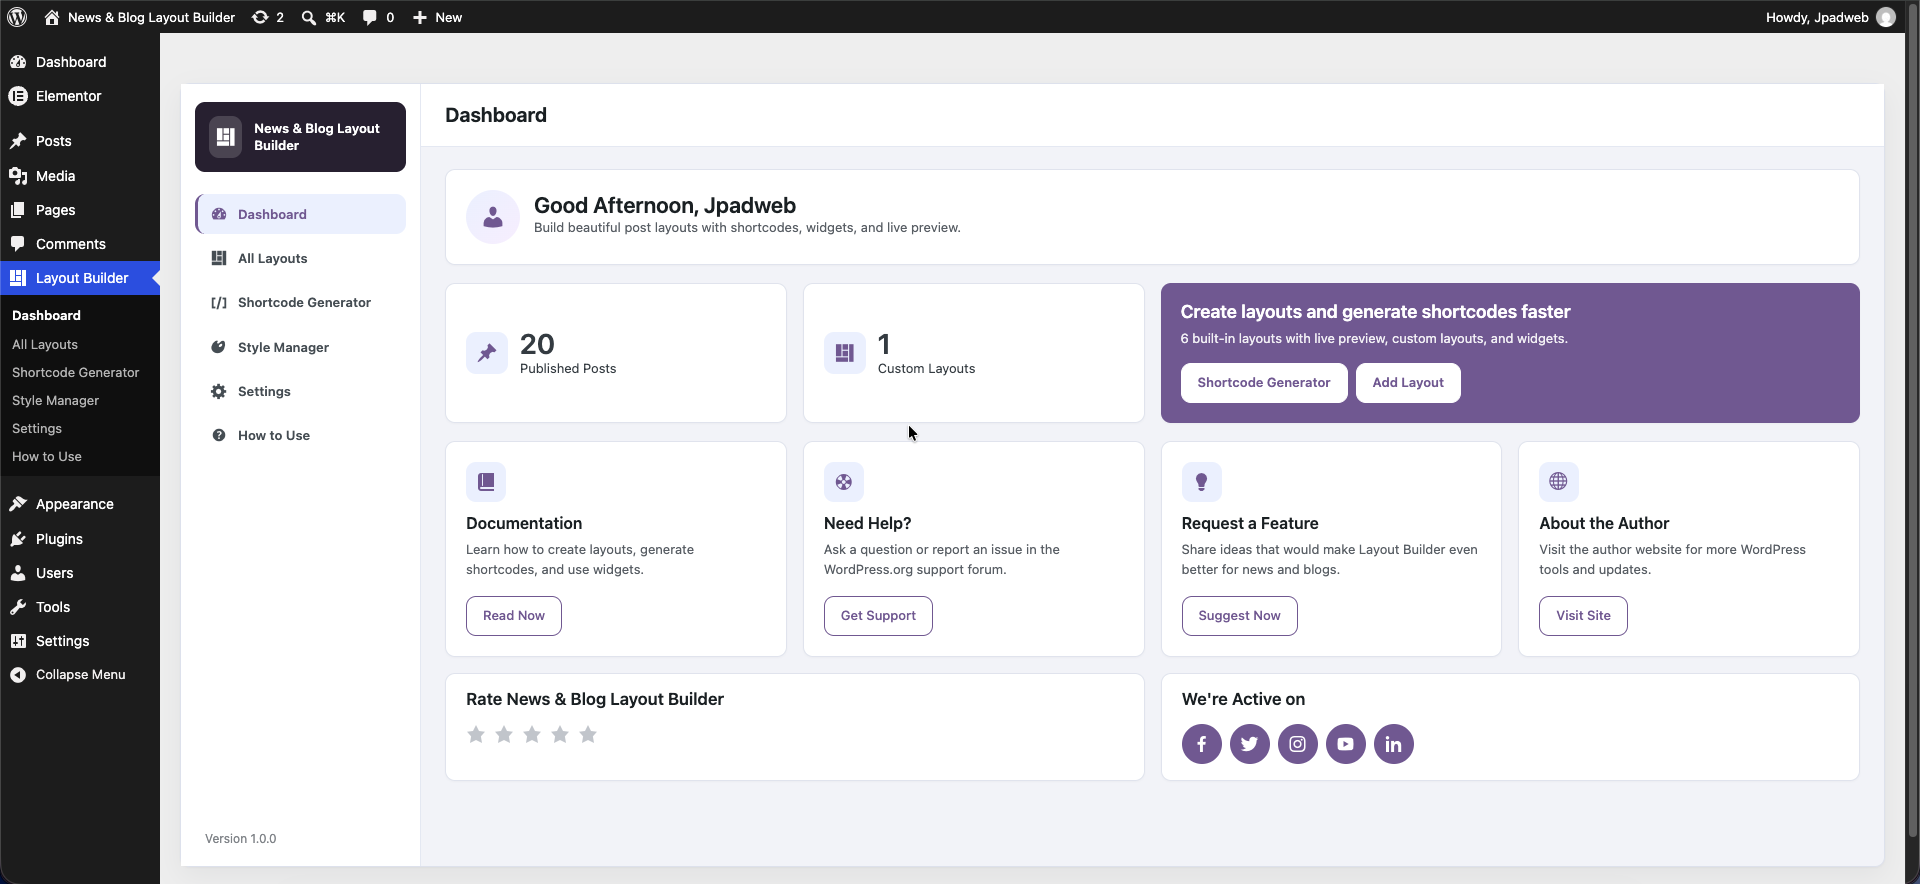Open the Instagram social icon

(1298, 744)
